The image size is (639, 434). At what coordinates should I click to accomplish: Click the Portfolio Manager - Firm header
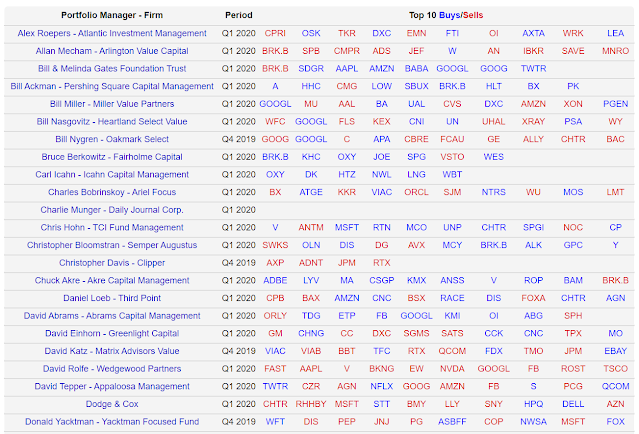coord(112,15)
